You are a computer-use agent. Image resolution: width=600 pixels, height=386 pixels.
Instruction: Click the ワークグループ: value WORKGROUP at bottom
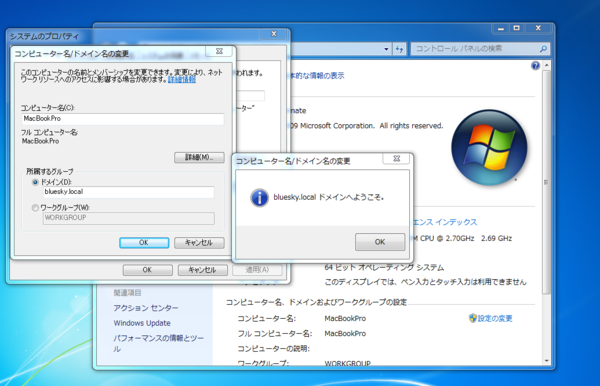pyautogui.click(x=347, y=363)
